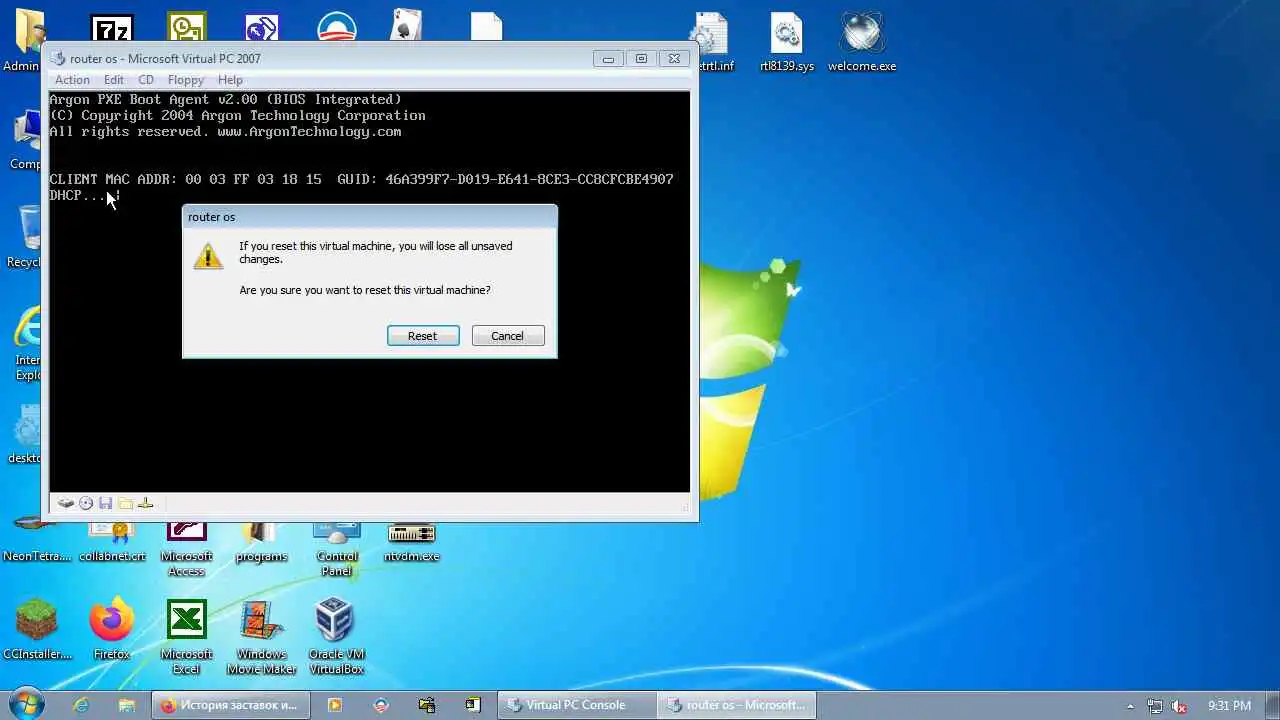Click the warning icon in the dialog
The width and height of the screenshot is (1280, 720).
(208, 255)
